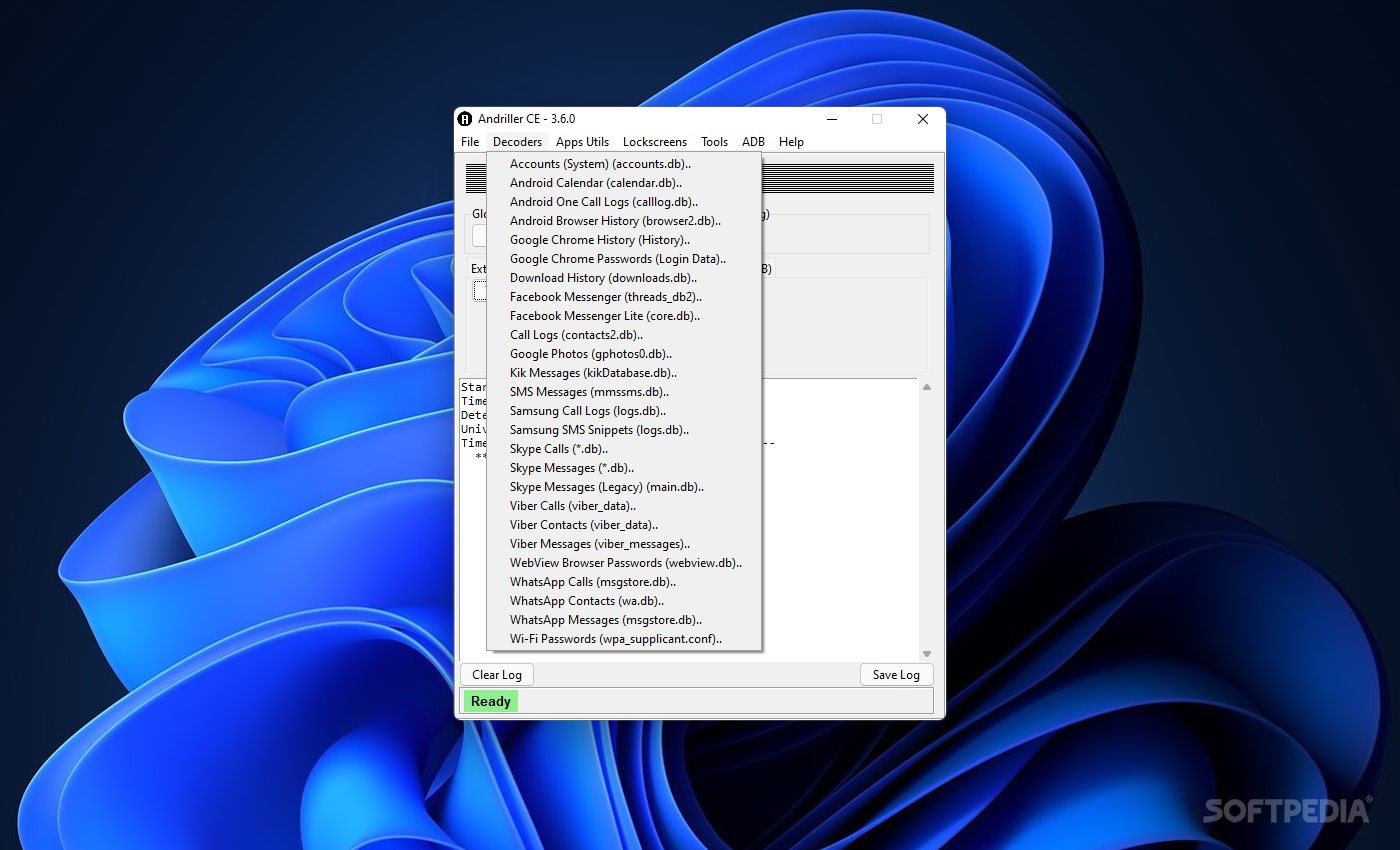
Task: Choose Google Chrome Passwords (Login Data)
Action: pyautogui.click(x=624, y=259)
